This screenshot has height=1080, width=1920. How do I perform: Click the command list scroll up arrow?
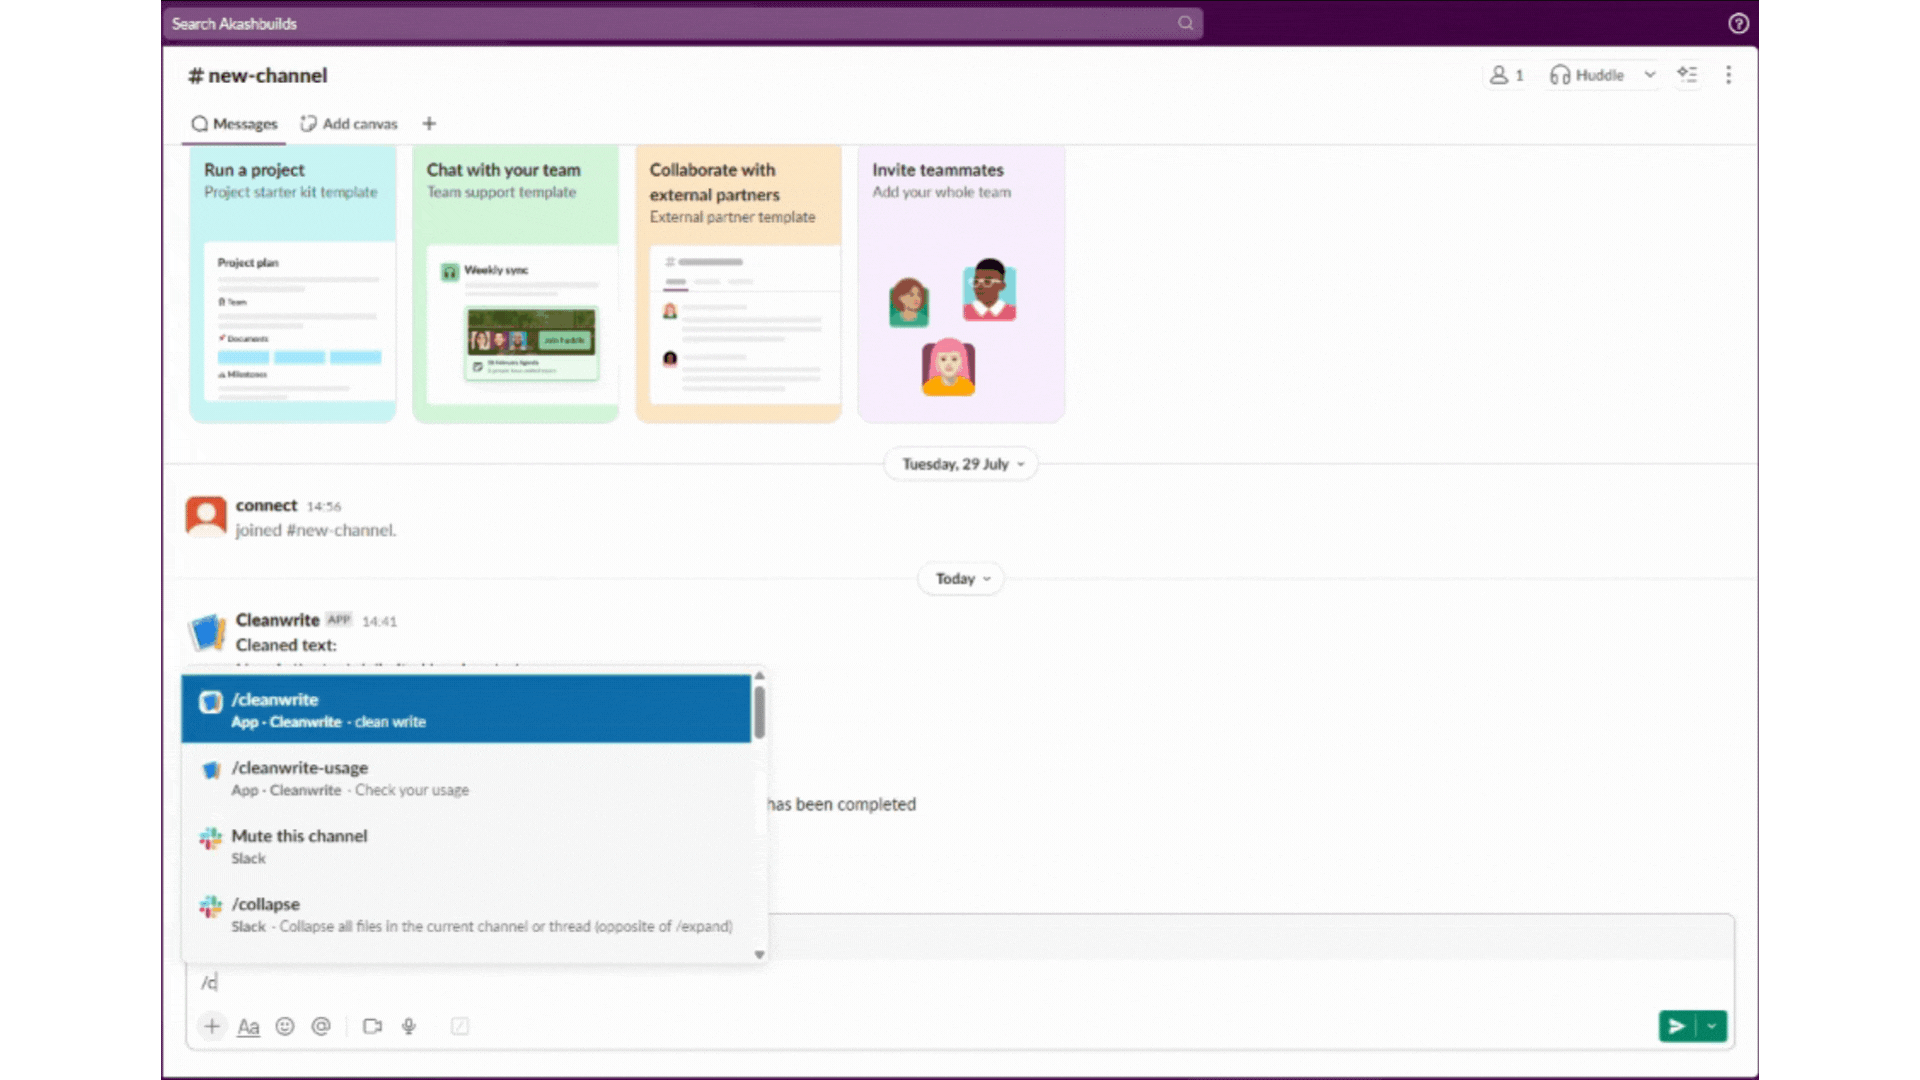click(x=760, y=677)
